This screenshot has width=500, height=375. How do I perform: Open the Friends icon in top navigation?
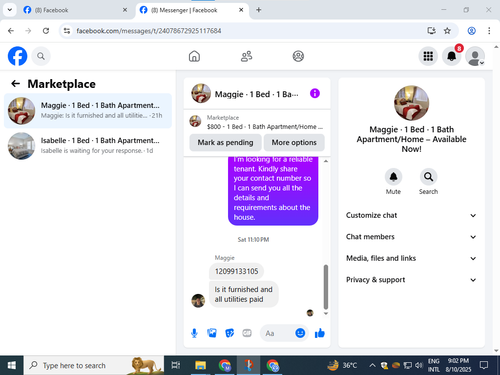tap(246, 56)
